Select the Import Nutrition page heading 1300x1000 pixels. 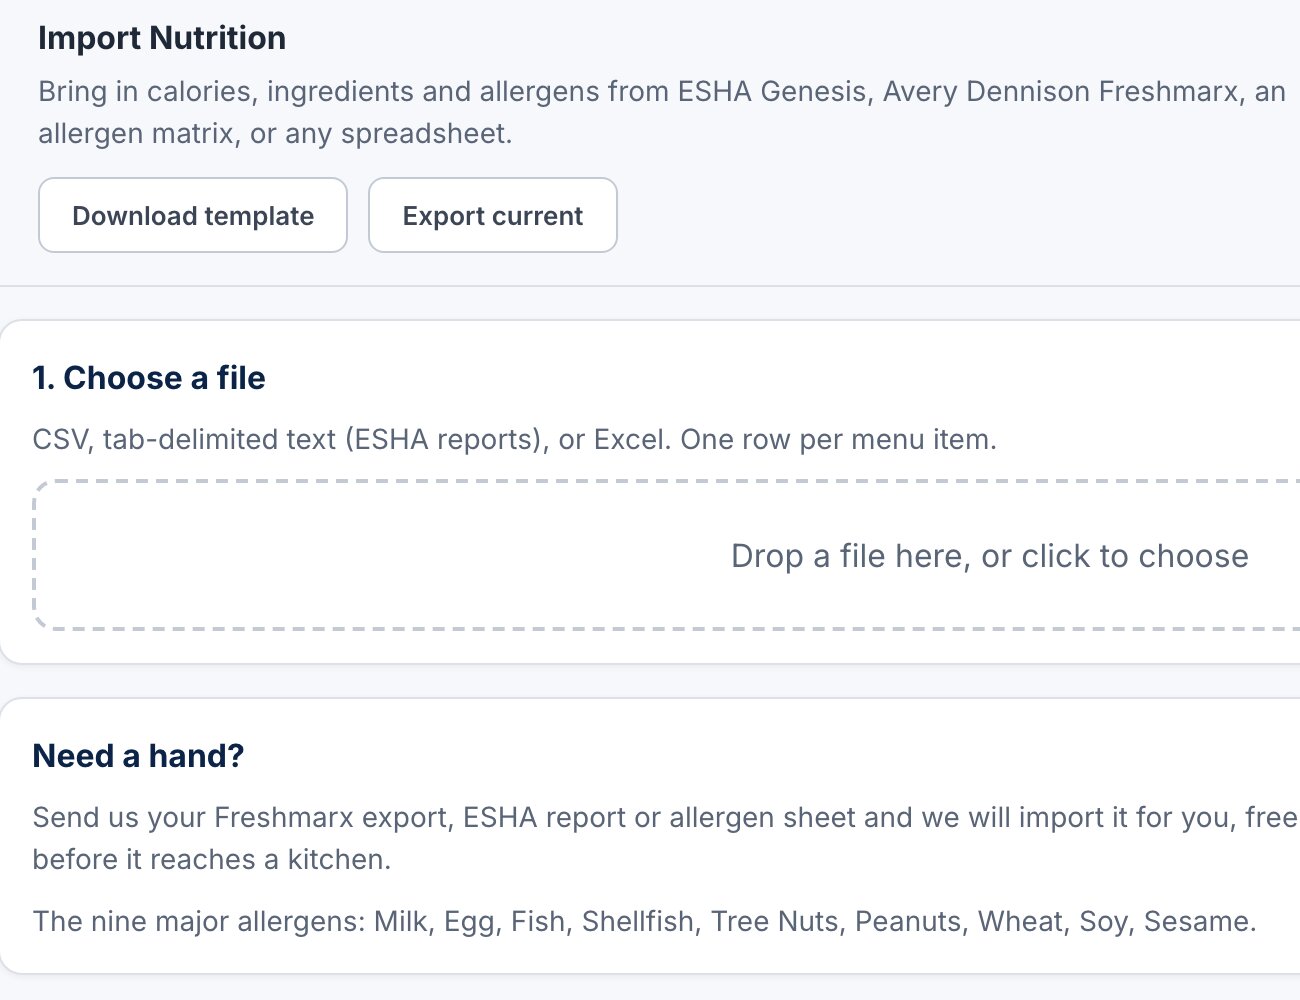pyautogui.click(x=162, y=38)
